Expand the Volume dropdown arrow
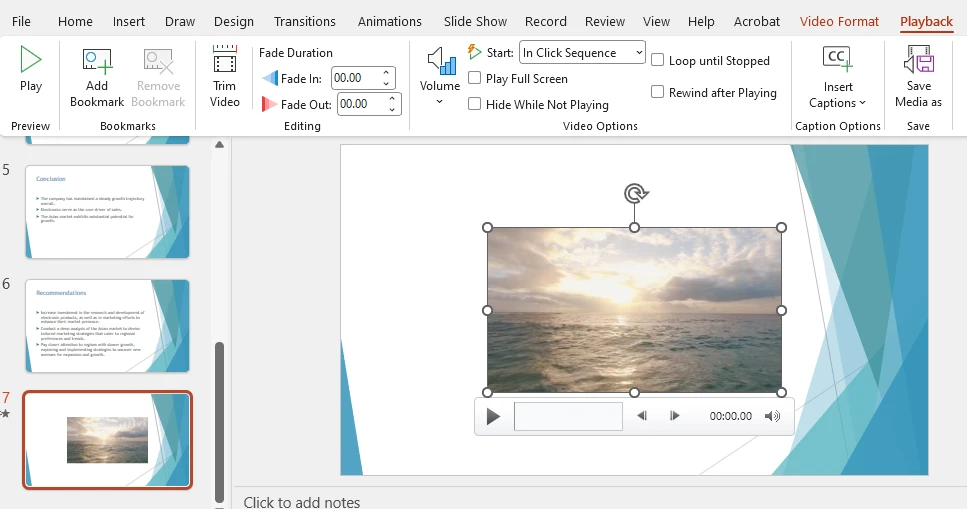The image size is (967, 509). [x=440, y=102]
